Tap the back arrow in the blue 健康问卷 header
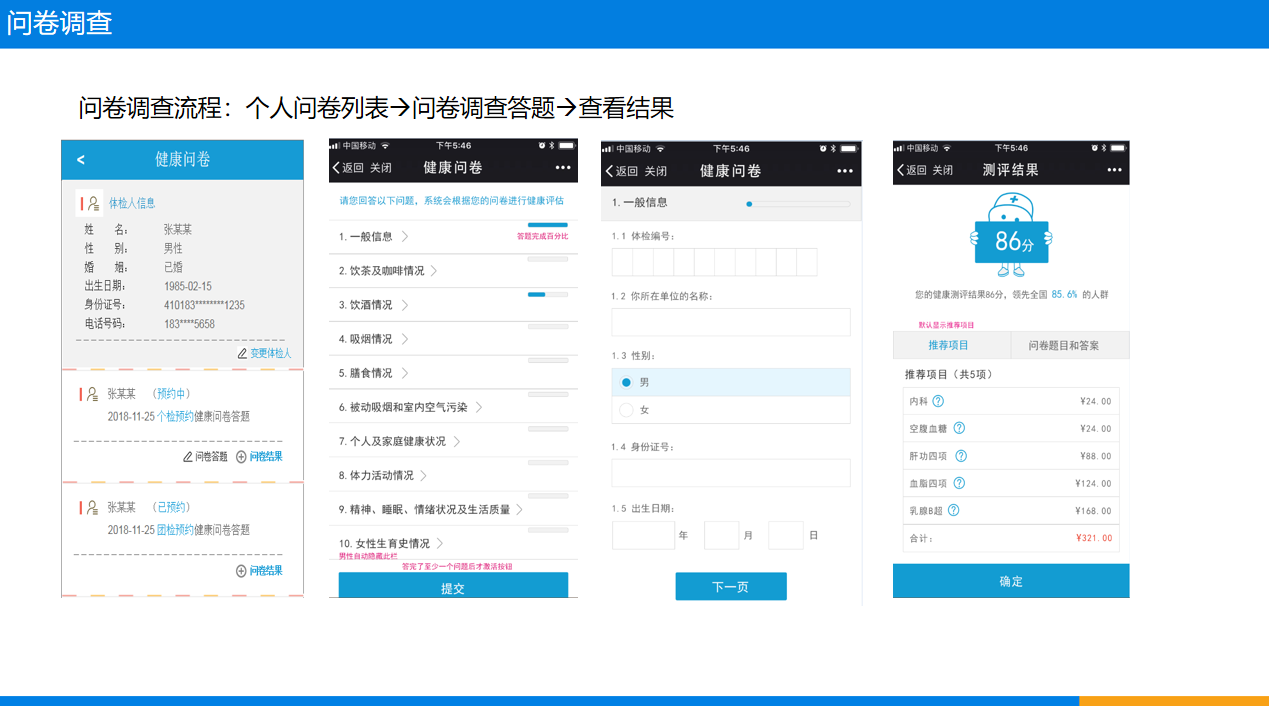Screen dimensions: 1269x706 [x=81, y=160]
